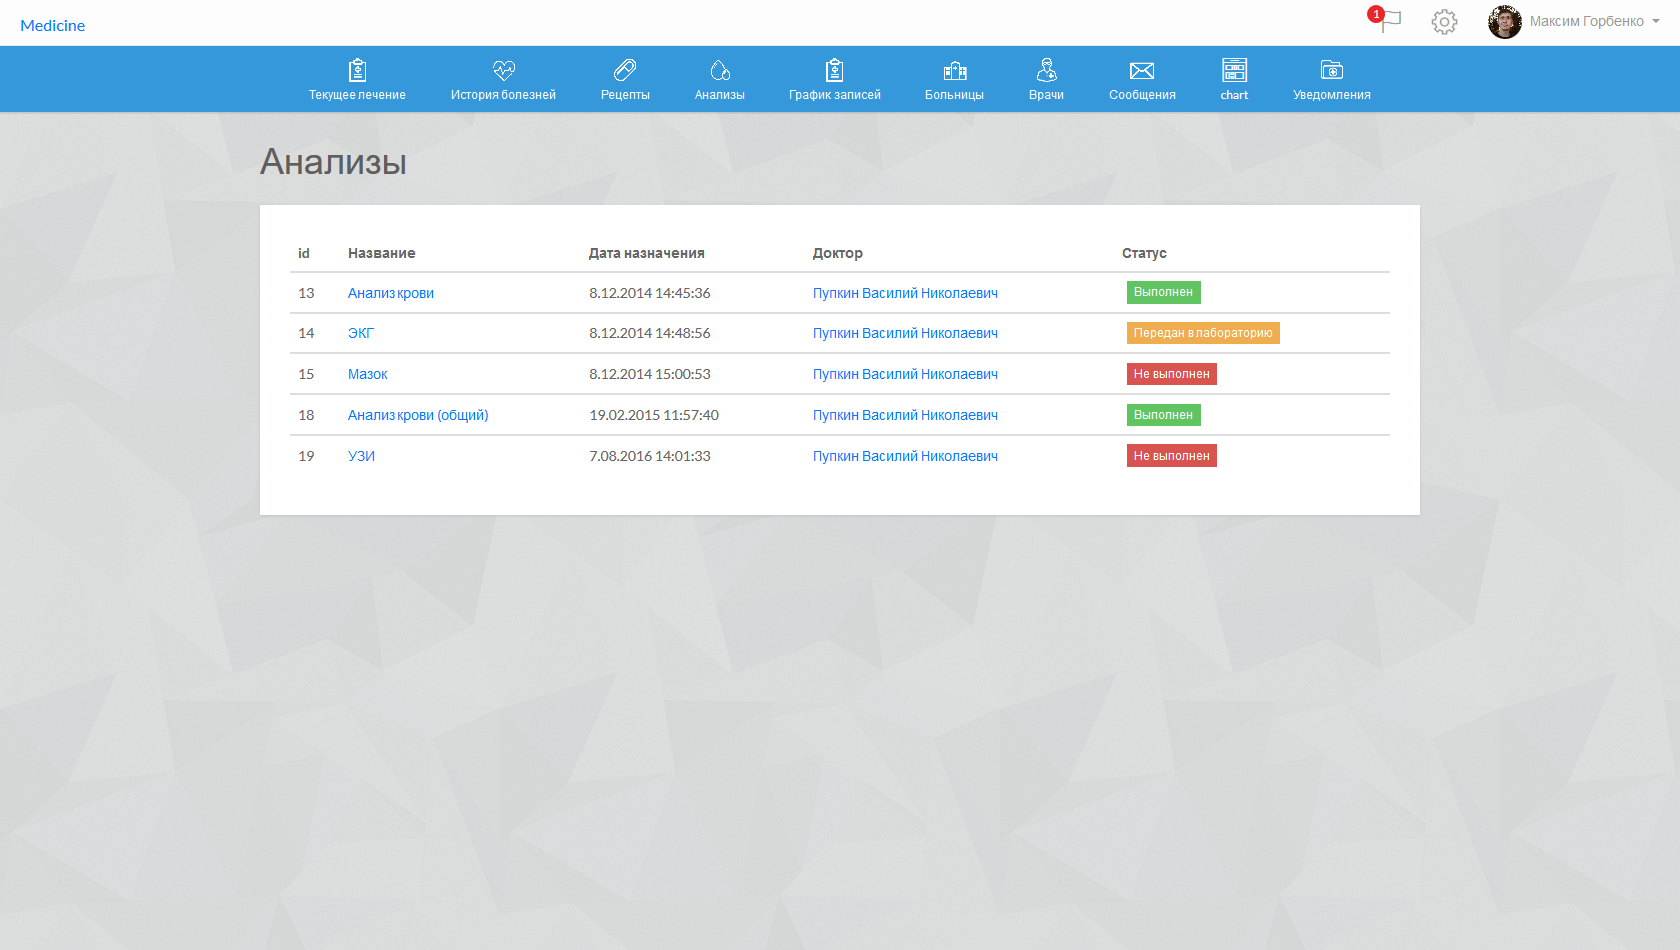This screenshot has height=950, width=1680.
Task: Open the Врачи doctor icon
Action: (1046, 70)
